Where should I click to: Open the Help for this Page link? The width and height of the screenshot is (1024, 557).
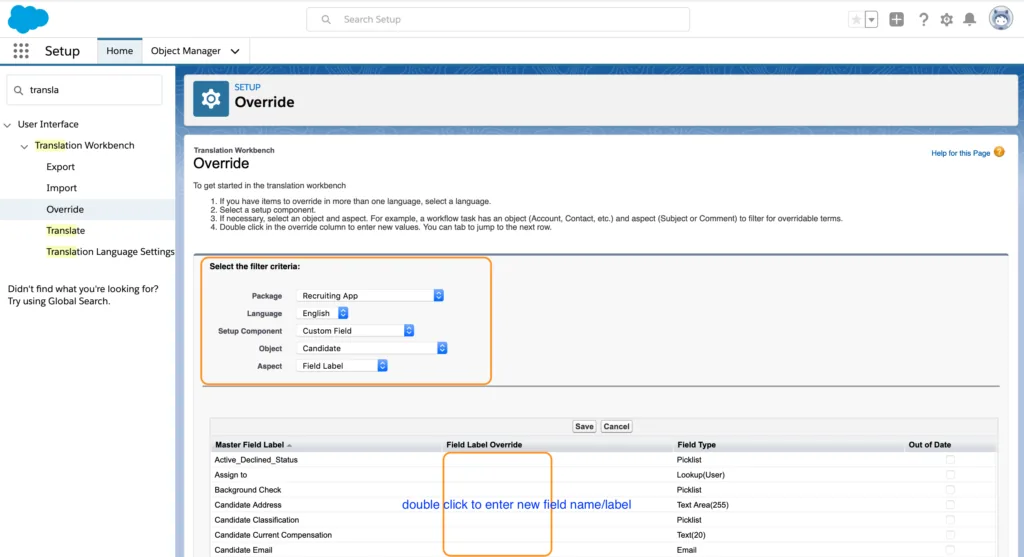pyautogui.click(x=960, y=153)
